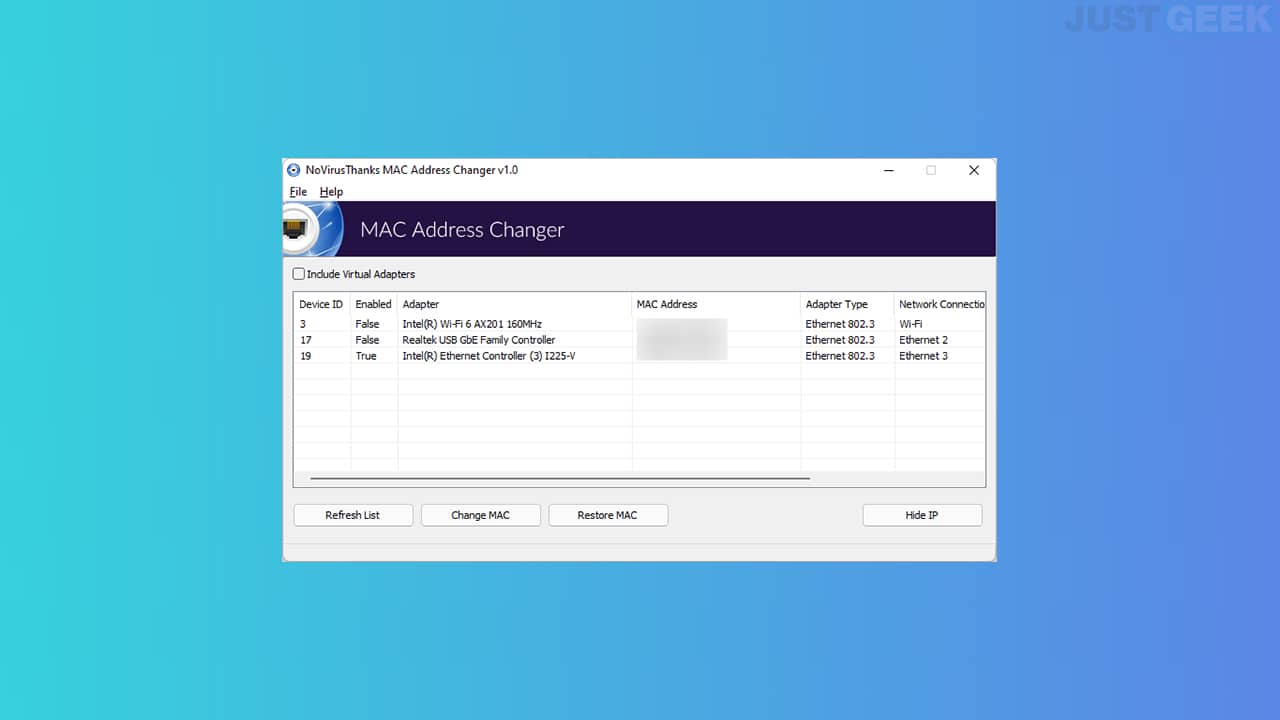Click Device ID cell 3
This screenshot has height=720, width=1280.
[x=303, y=324]
